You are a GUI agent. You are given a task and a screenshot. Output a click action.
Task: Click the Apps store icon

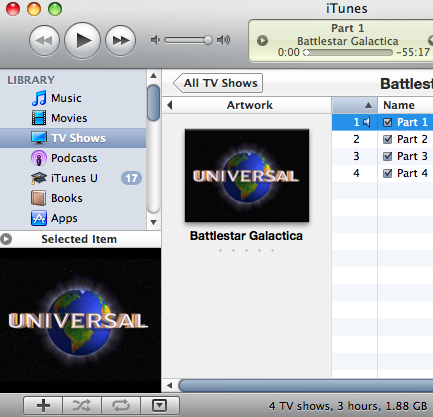click(39, 218)
